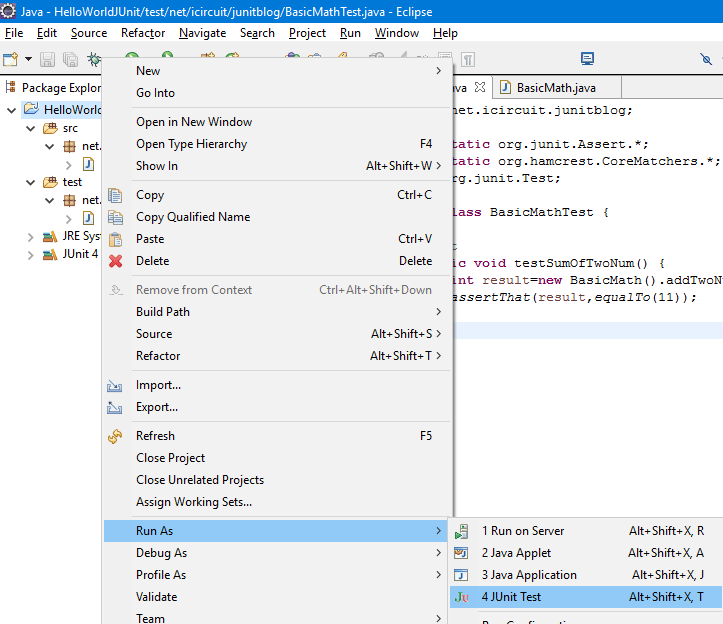723x624 pixels.
Task: Select the Java file icon under test
Action: tap(88, 218)
